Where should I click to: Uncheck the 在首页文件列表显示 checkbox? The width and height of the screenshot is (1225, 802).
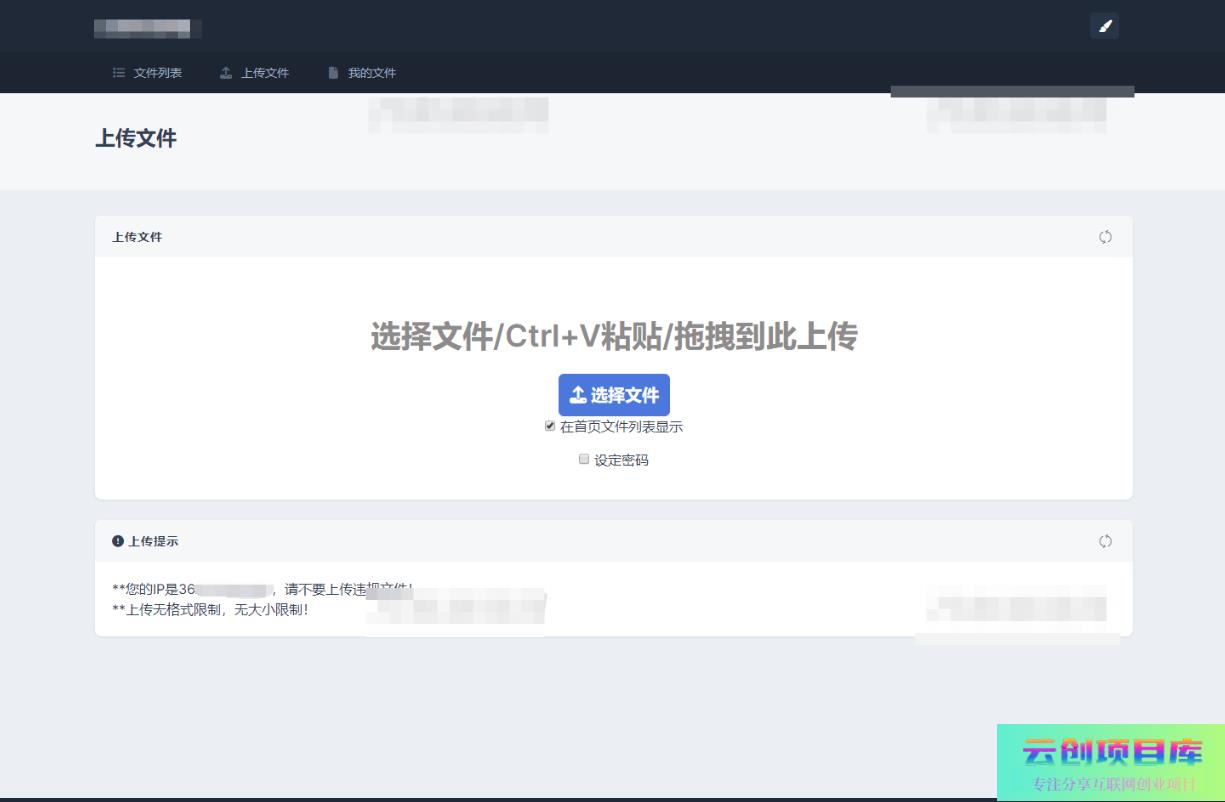pyautogui.click(x=550, y=426)
